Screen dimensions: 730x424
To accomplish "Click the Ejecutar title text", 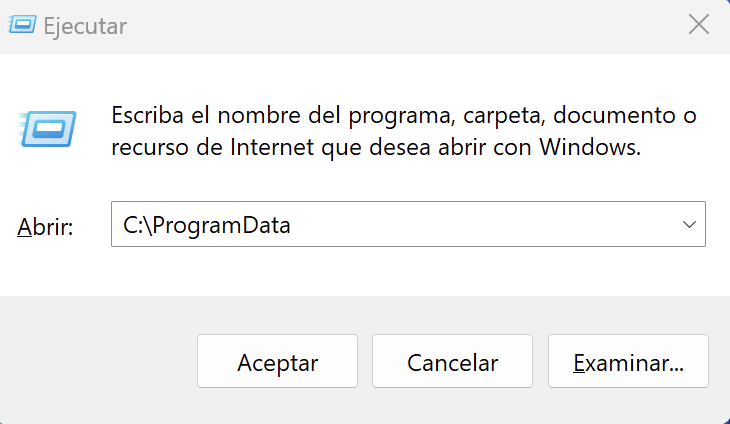I will 85,26.
